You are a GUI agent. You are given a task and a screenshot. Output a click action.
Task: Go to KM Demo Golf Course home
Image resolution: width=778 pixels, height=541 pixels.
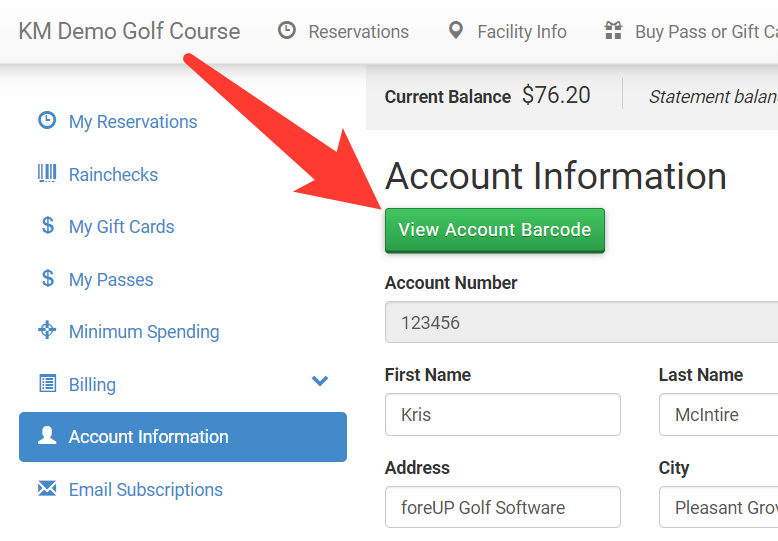129,31
